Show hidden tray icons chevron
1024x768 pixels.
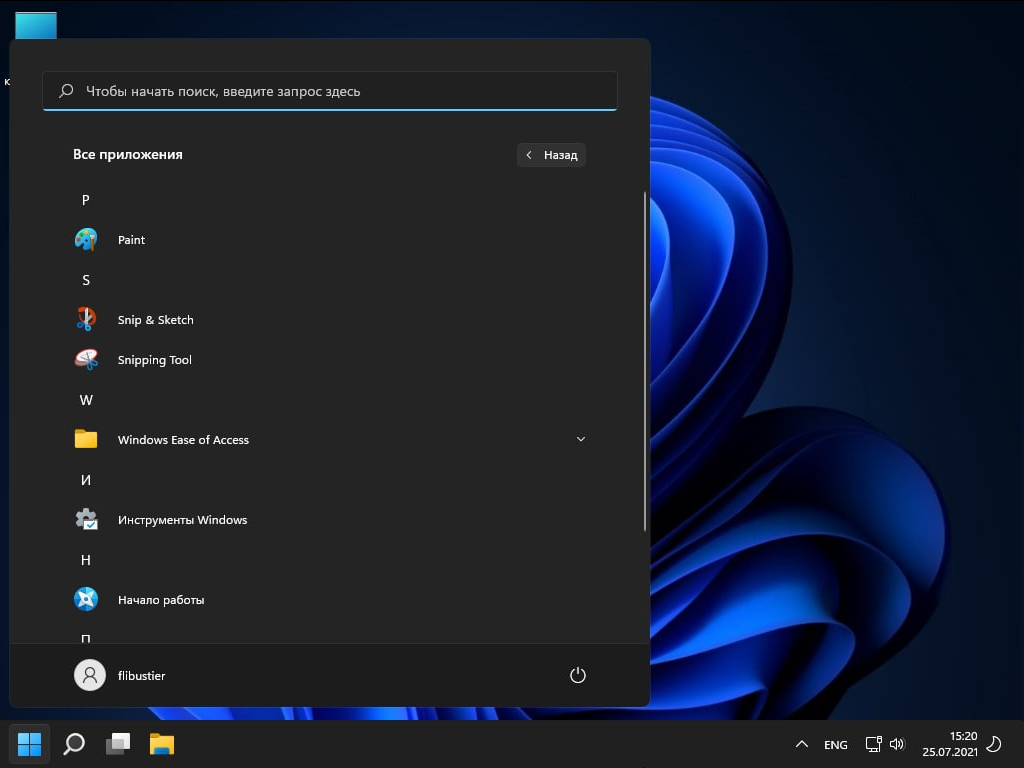pyautogui.click(x=802, y=744)
